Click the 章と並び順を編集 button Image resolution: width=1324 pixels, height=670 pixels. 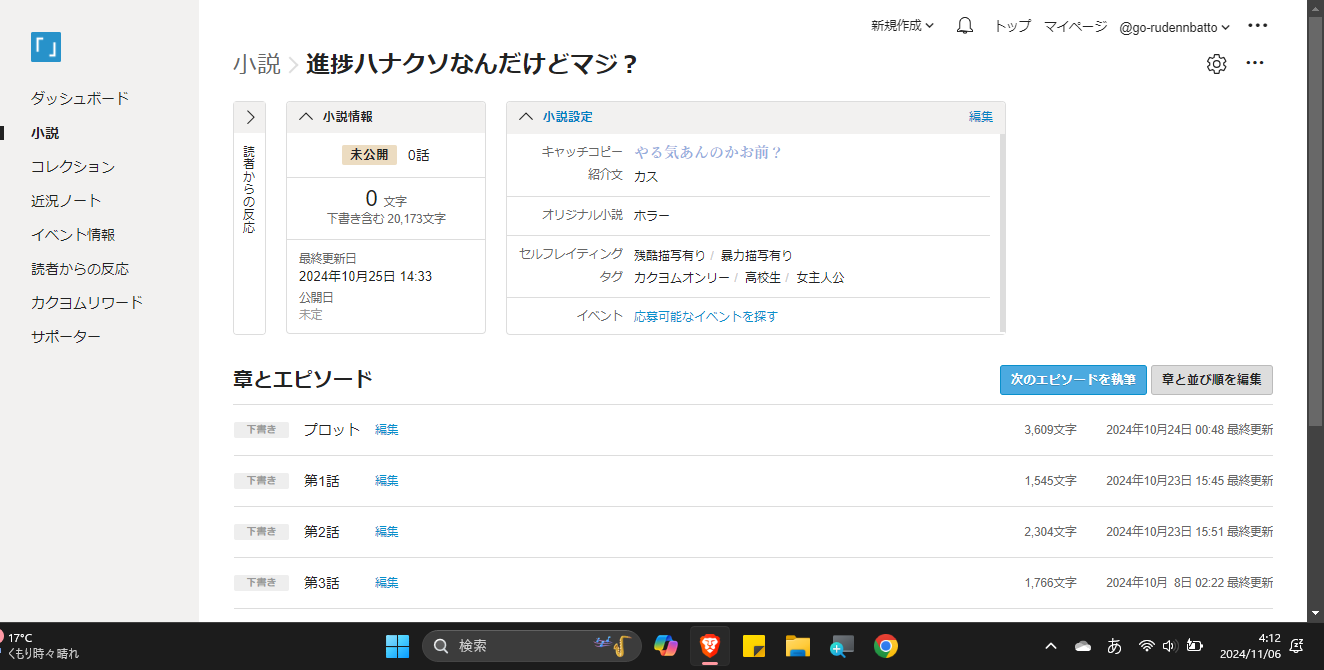[x=1211, y=380]
